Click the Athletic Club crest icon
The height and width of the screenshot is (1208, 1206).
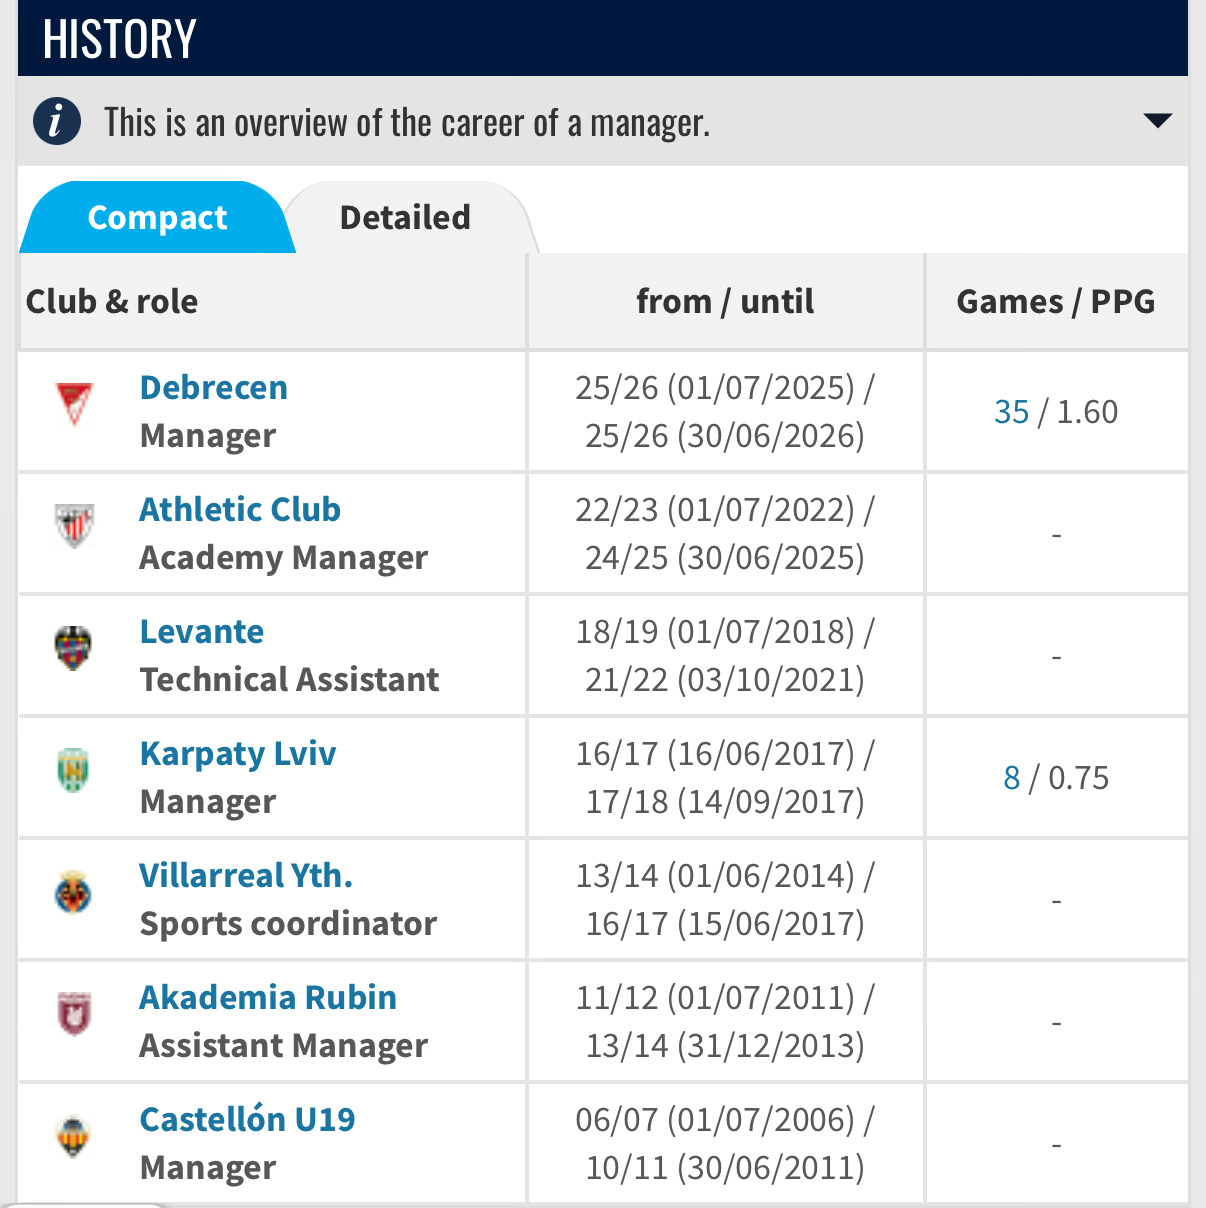pos(74,525)
